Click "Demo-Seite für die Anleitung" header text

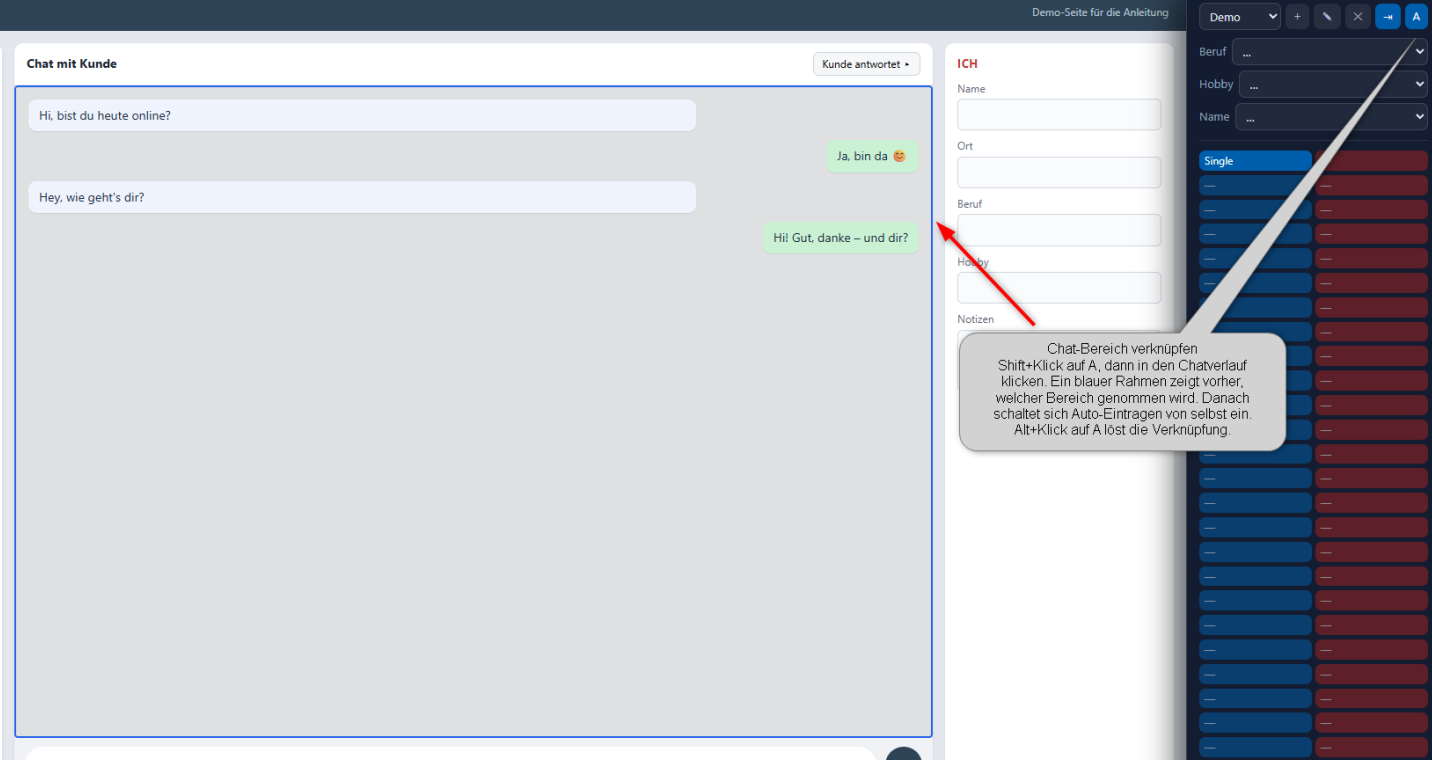tap(1100, 13)
